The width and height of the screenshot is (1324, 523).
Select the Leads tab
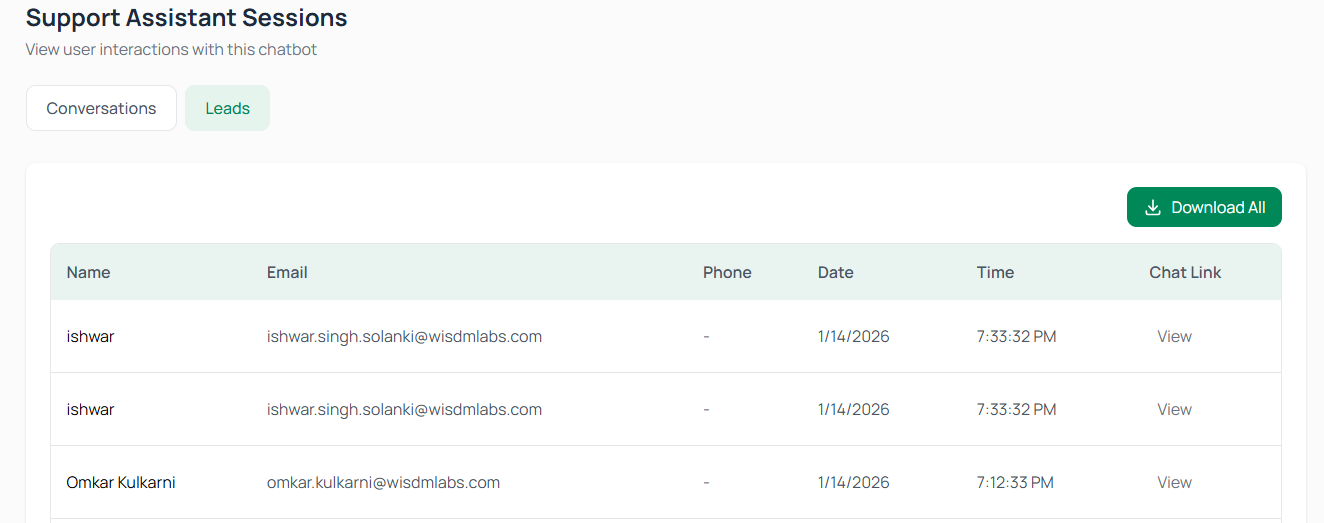(227, 108)
